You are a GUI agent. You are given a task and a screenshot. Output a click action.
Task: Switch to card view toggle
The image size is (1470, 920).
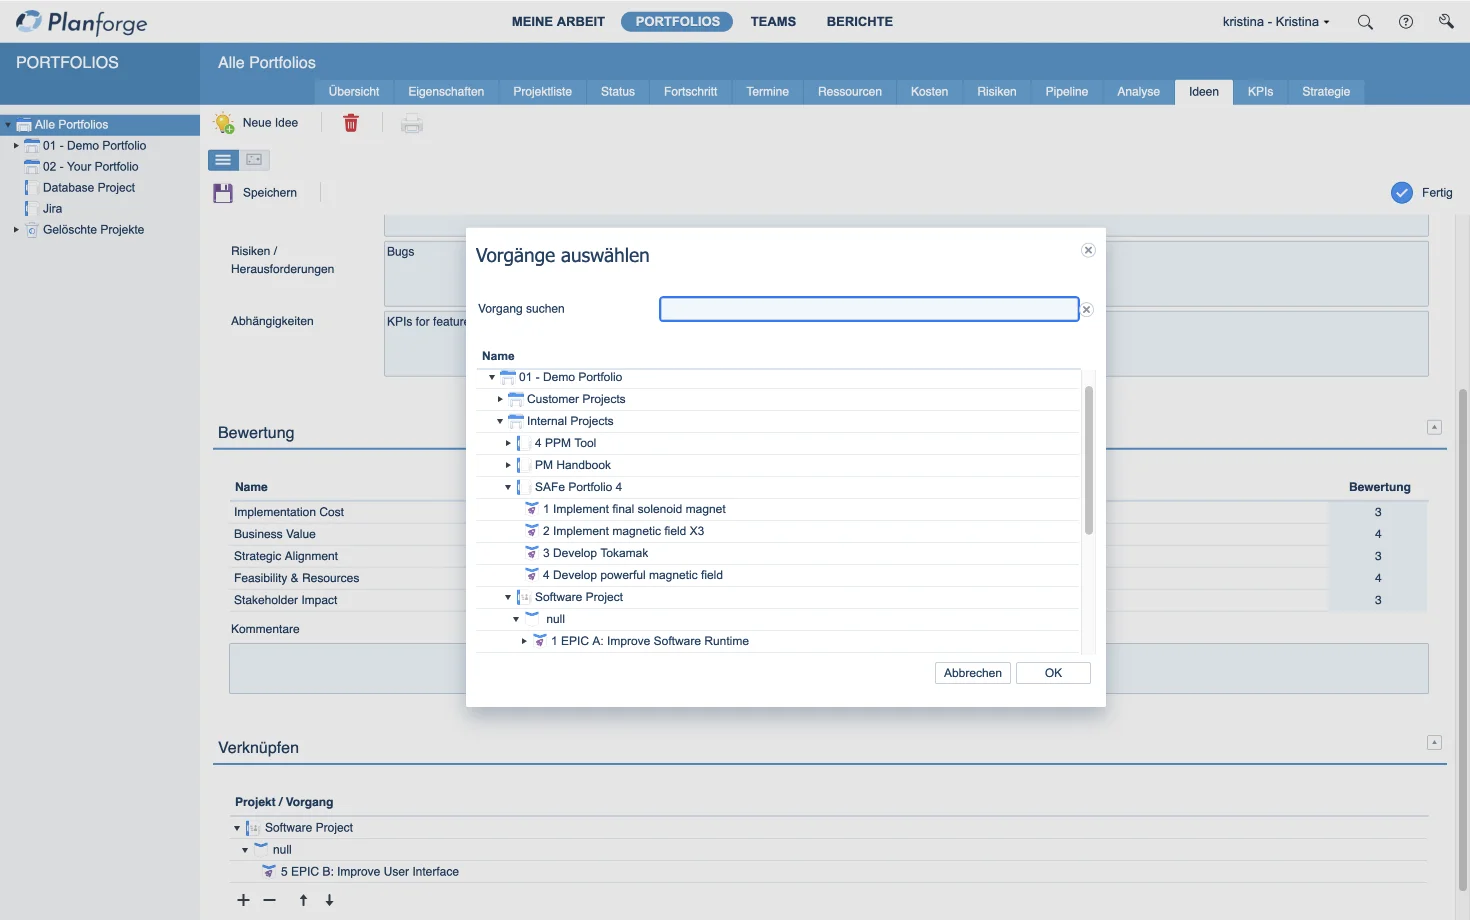pyautogui.click(x=254, y=160)
